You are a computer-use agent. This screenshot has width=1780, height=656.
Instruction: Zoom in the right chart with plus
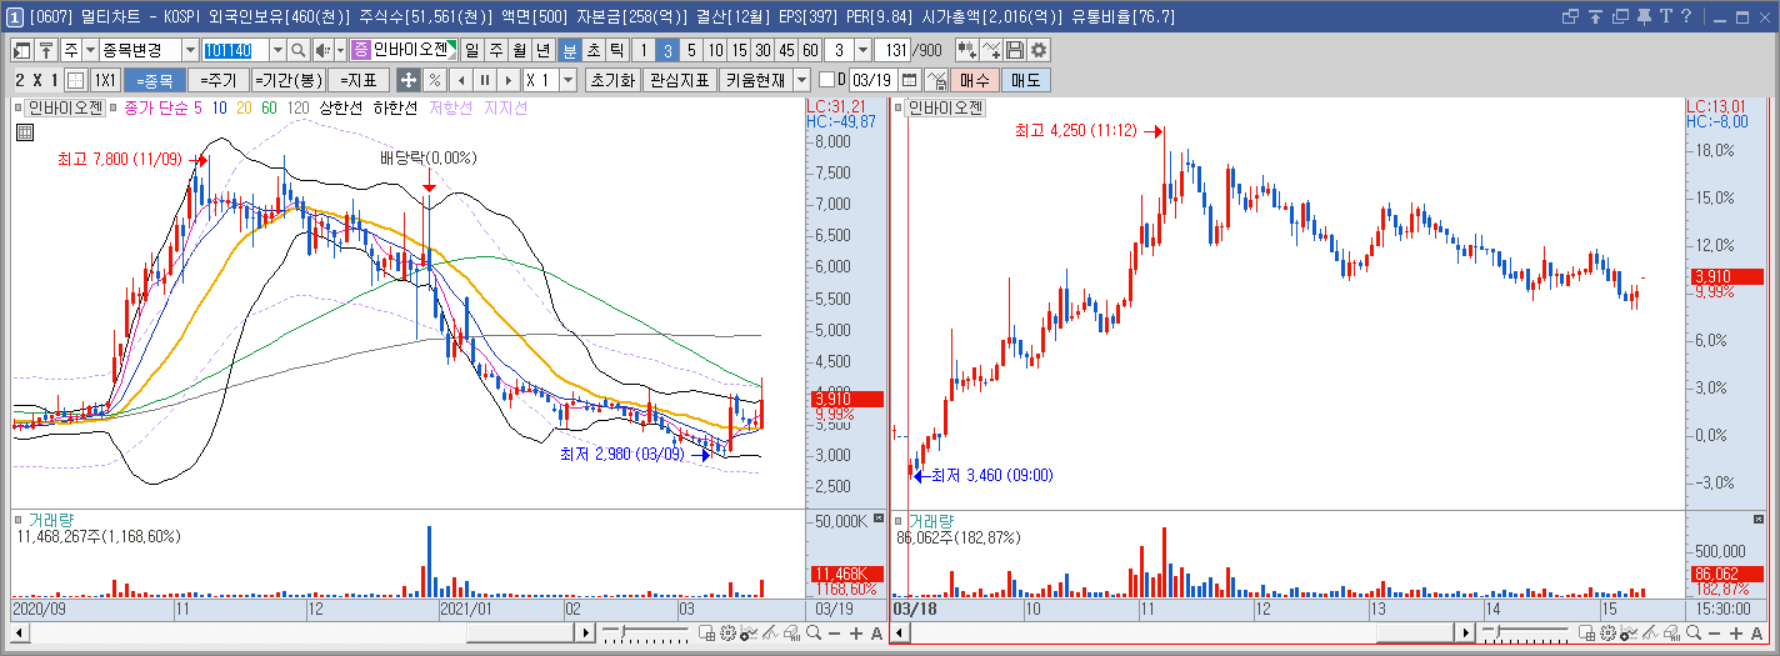coord(1736,633)
